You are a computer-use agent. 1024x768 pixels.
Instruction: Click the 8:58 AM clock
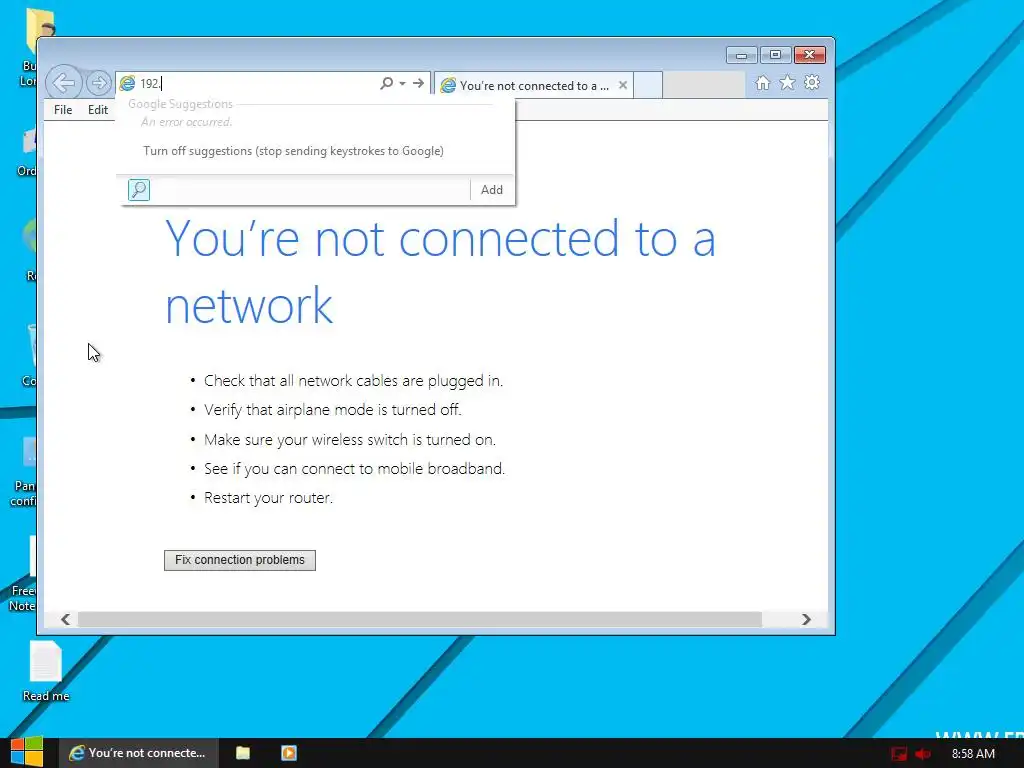pos(973,754)
